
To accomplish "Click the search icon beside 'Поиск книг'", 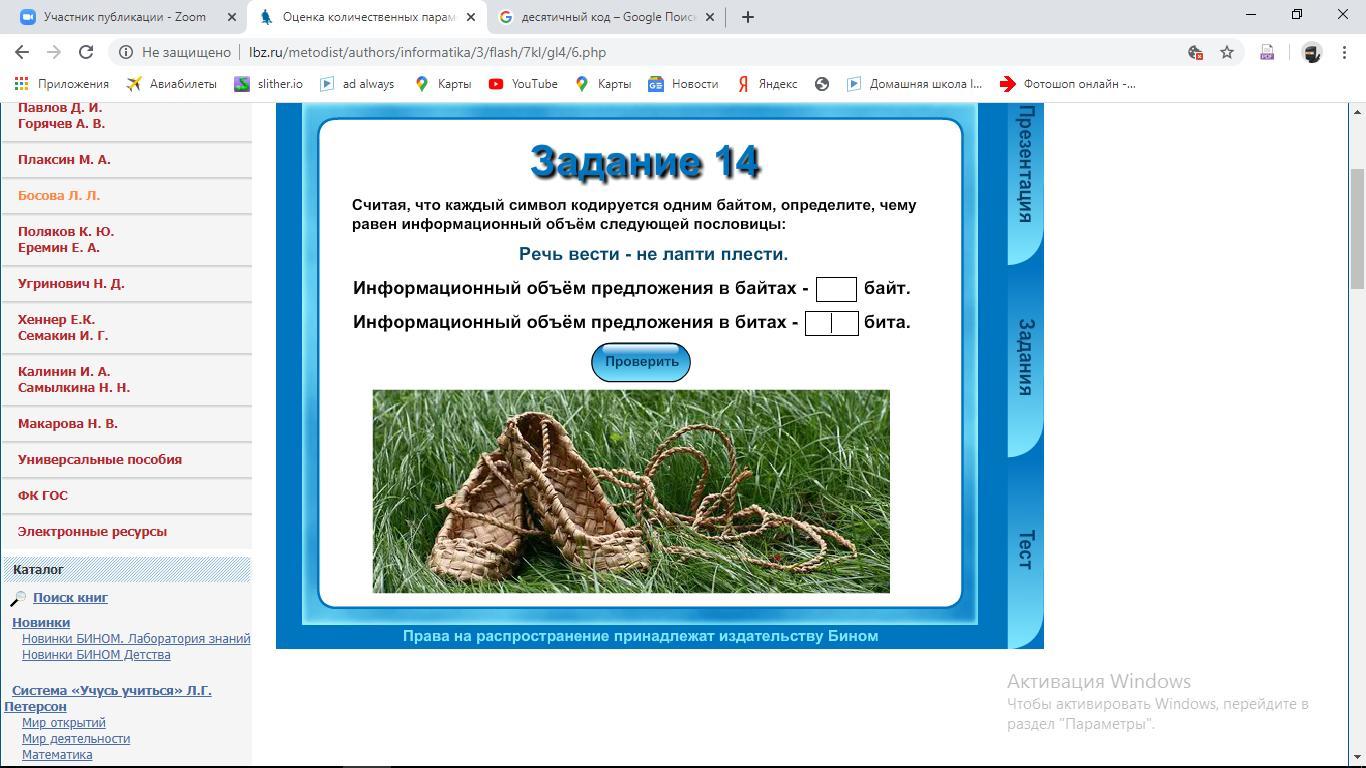I will 18,598.
